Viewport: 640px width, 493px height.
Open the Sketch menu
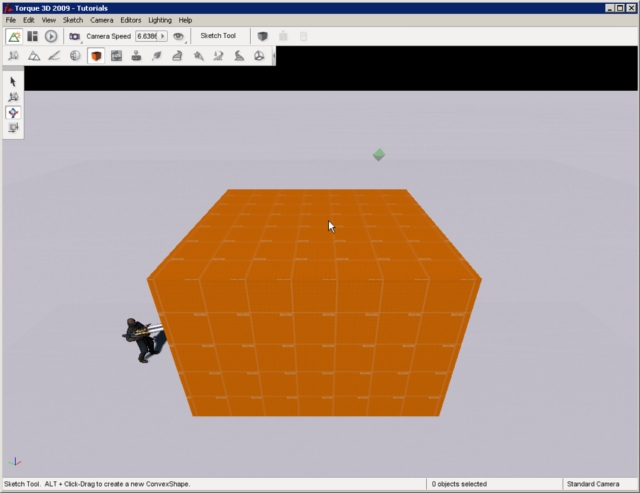(x=73, y=20)
